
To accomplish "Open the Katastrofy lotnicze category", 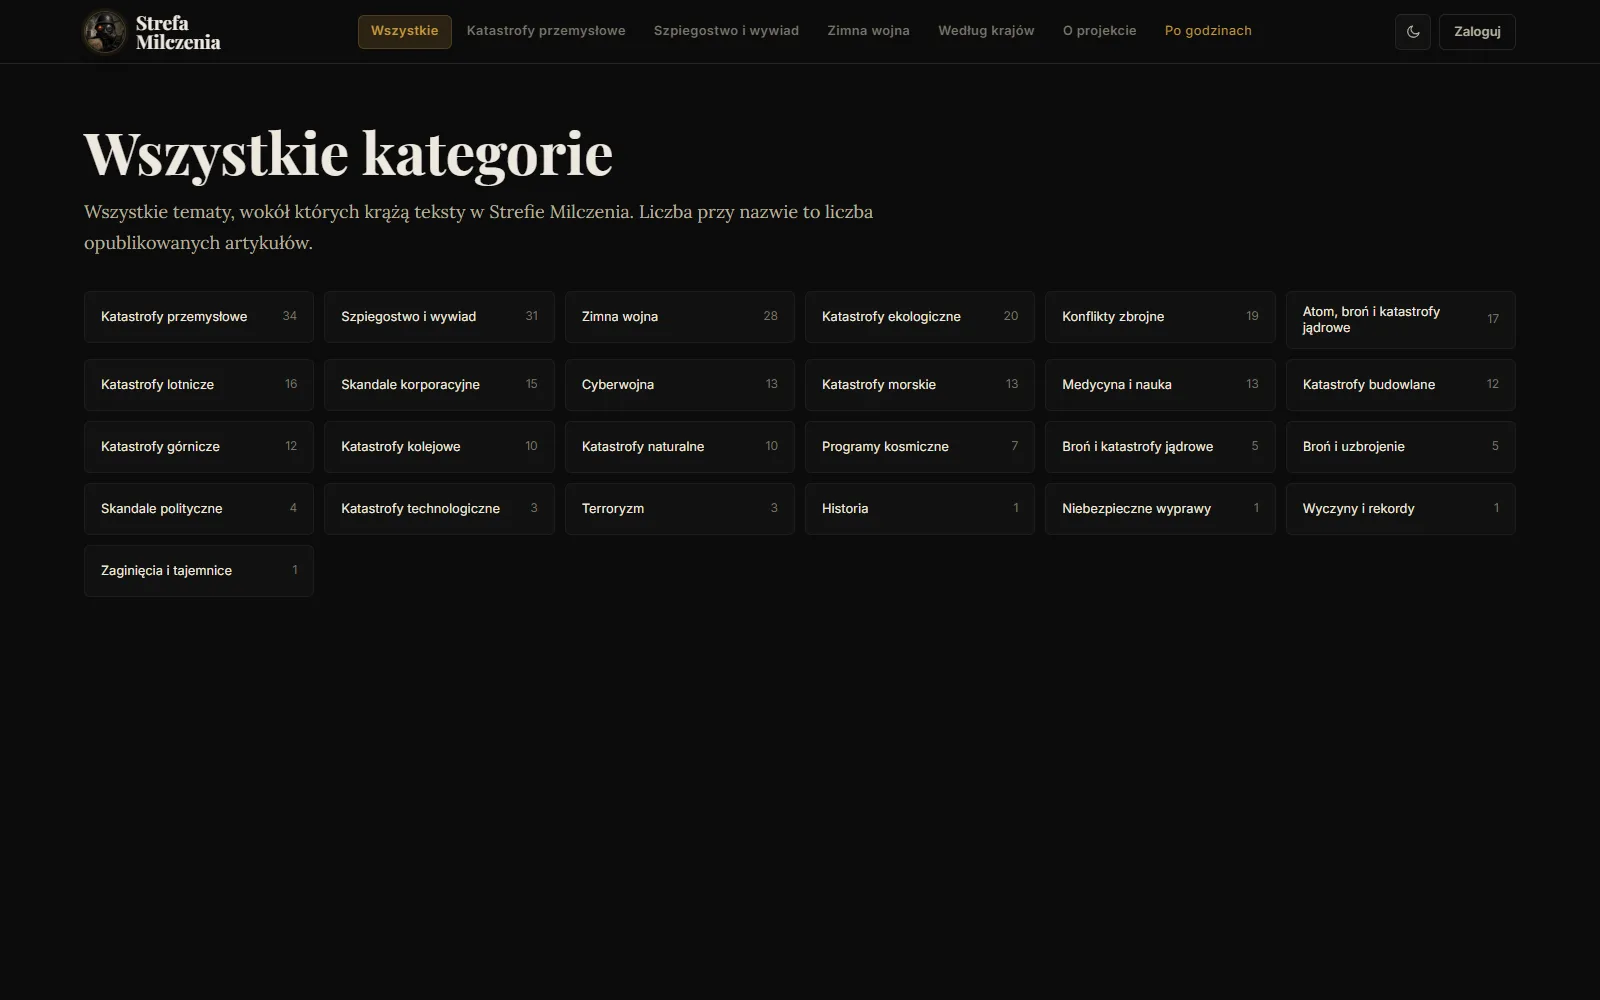I will point(199,385).
